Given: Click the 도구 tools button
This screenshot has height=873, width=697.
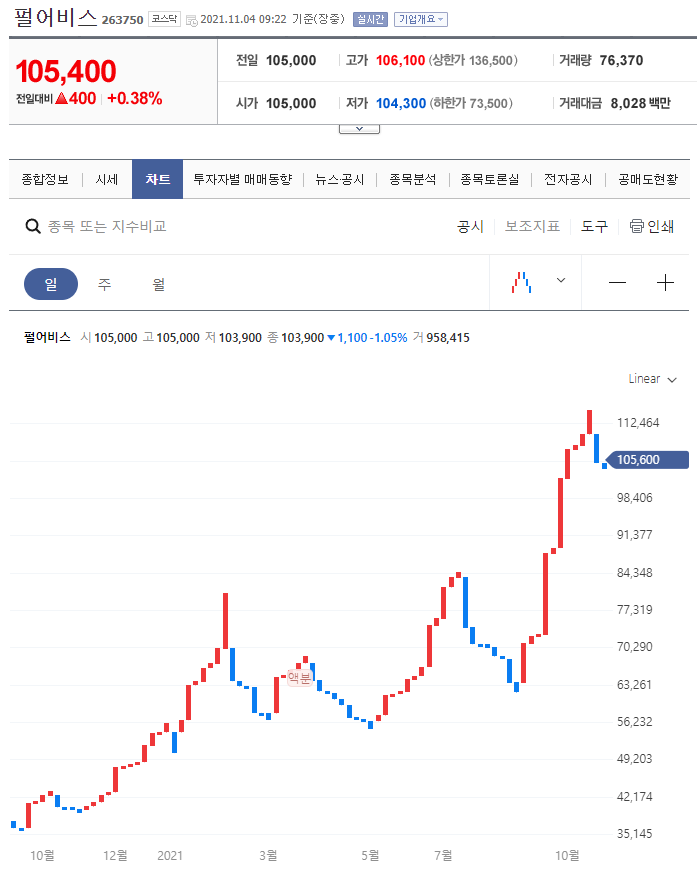Looking at the screenshot, I should coord(594,226).
